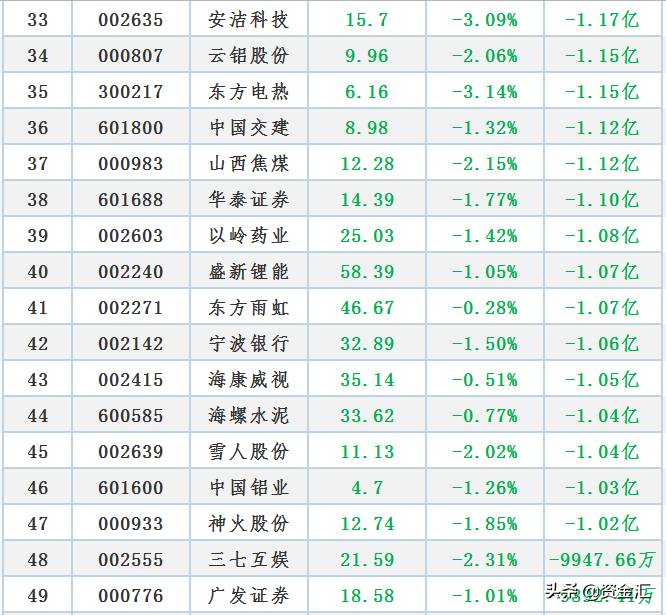The height and width of the screenshot is (615, 666).
Task: Select stock code 002240
Action: point(131,272)
